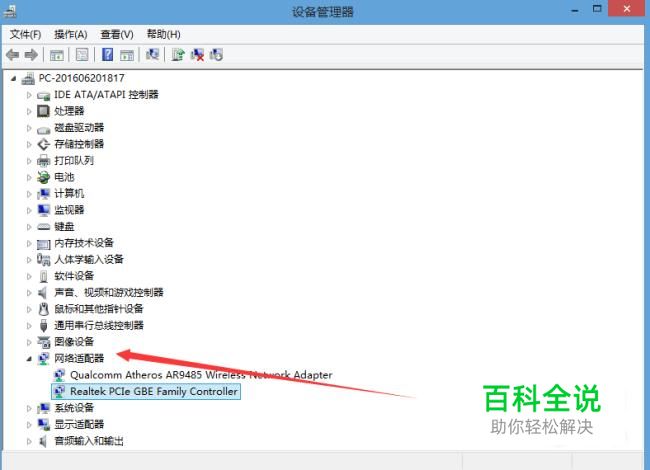Expand the 监视器 category arrow
The width and height of the screenshot is (650, 470).
[29, 211]
